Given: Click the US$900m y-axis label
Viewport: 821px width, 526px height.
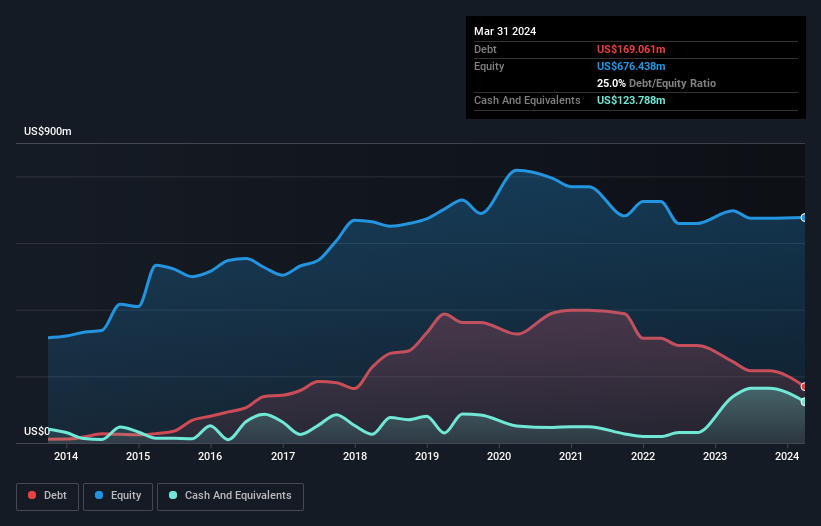Looking at the screenshot, I should [48, 132].
